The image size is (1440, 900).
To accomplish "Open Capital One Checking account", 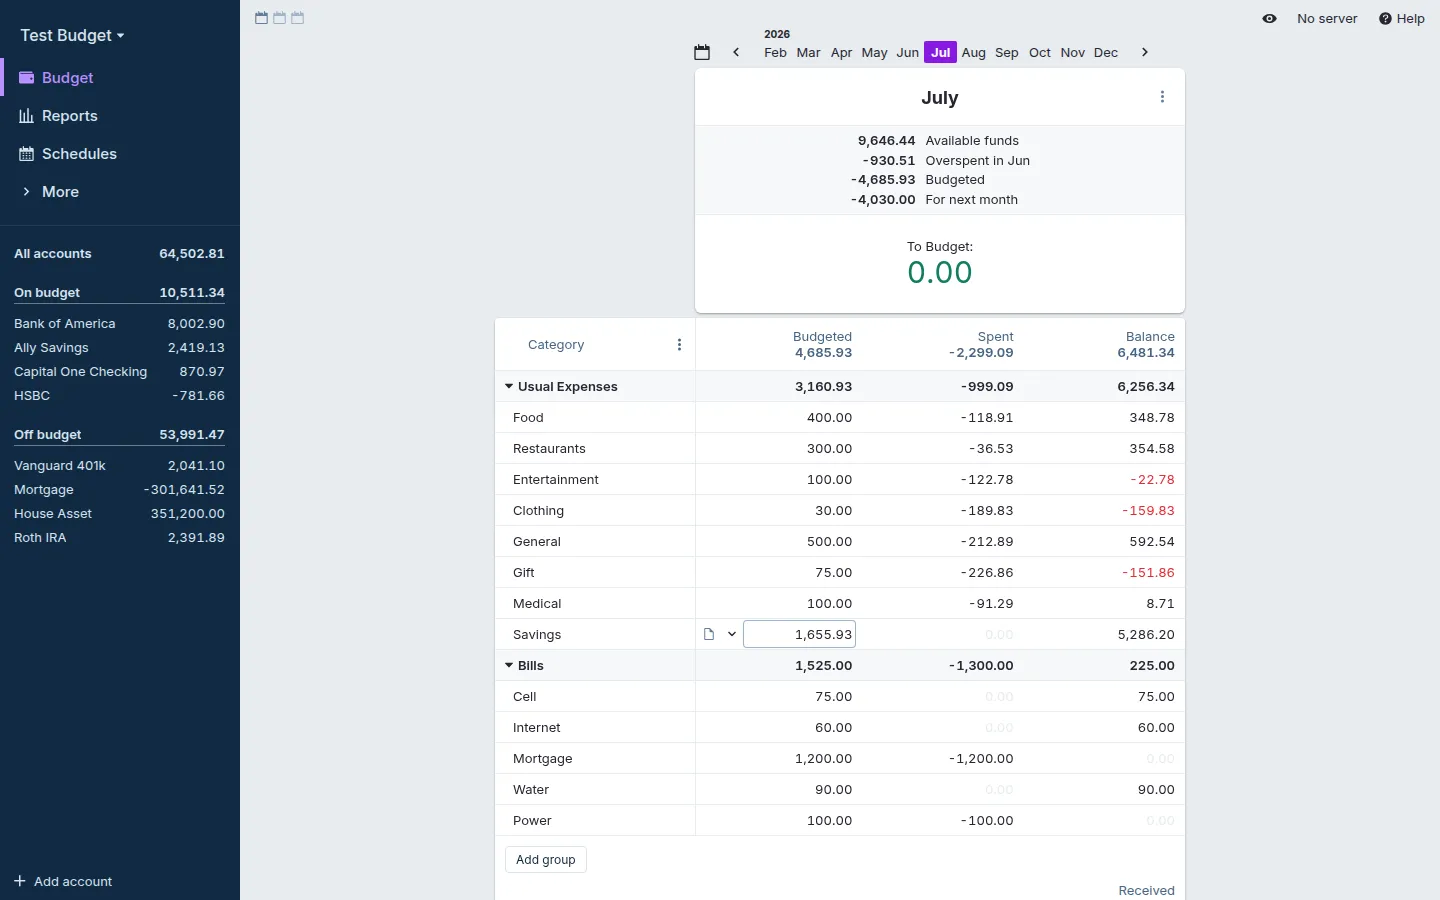I will 119,372.
